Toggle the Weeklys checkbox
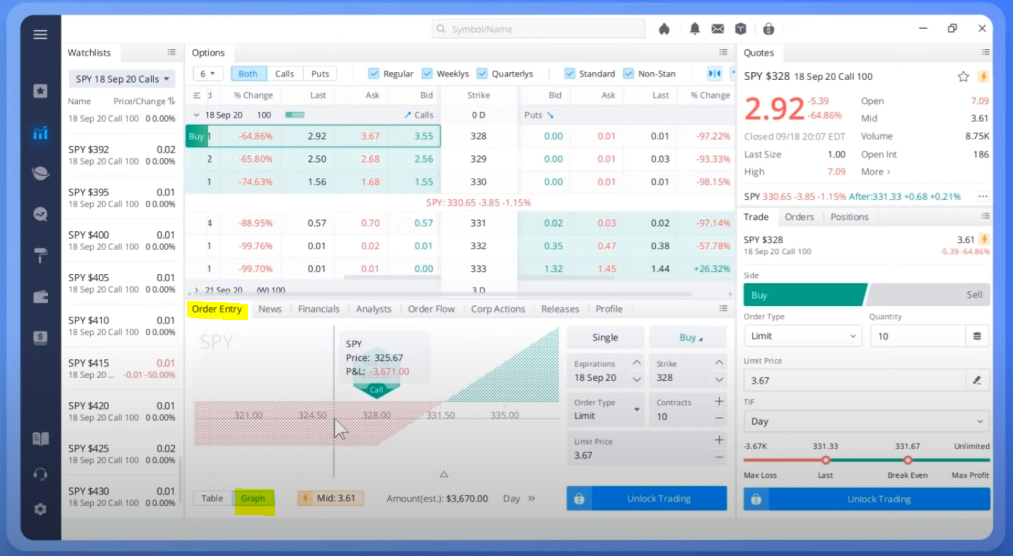1013x556 pixels. tap(427, 74)
